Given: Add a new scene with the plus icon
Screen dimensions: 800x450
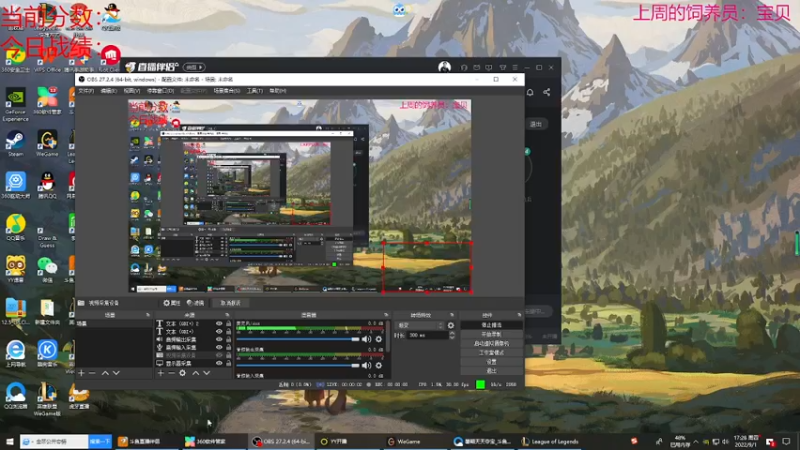Looking at the screenshot, I should tap(81, 373).
